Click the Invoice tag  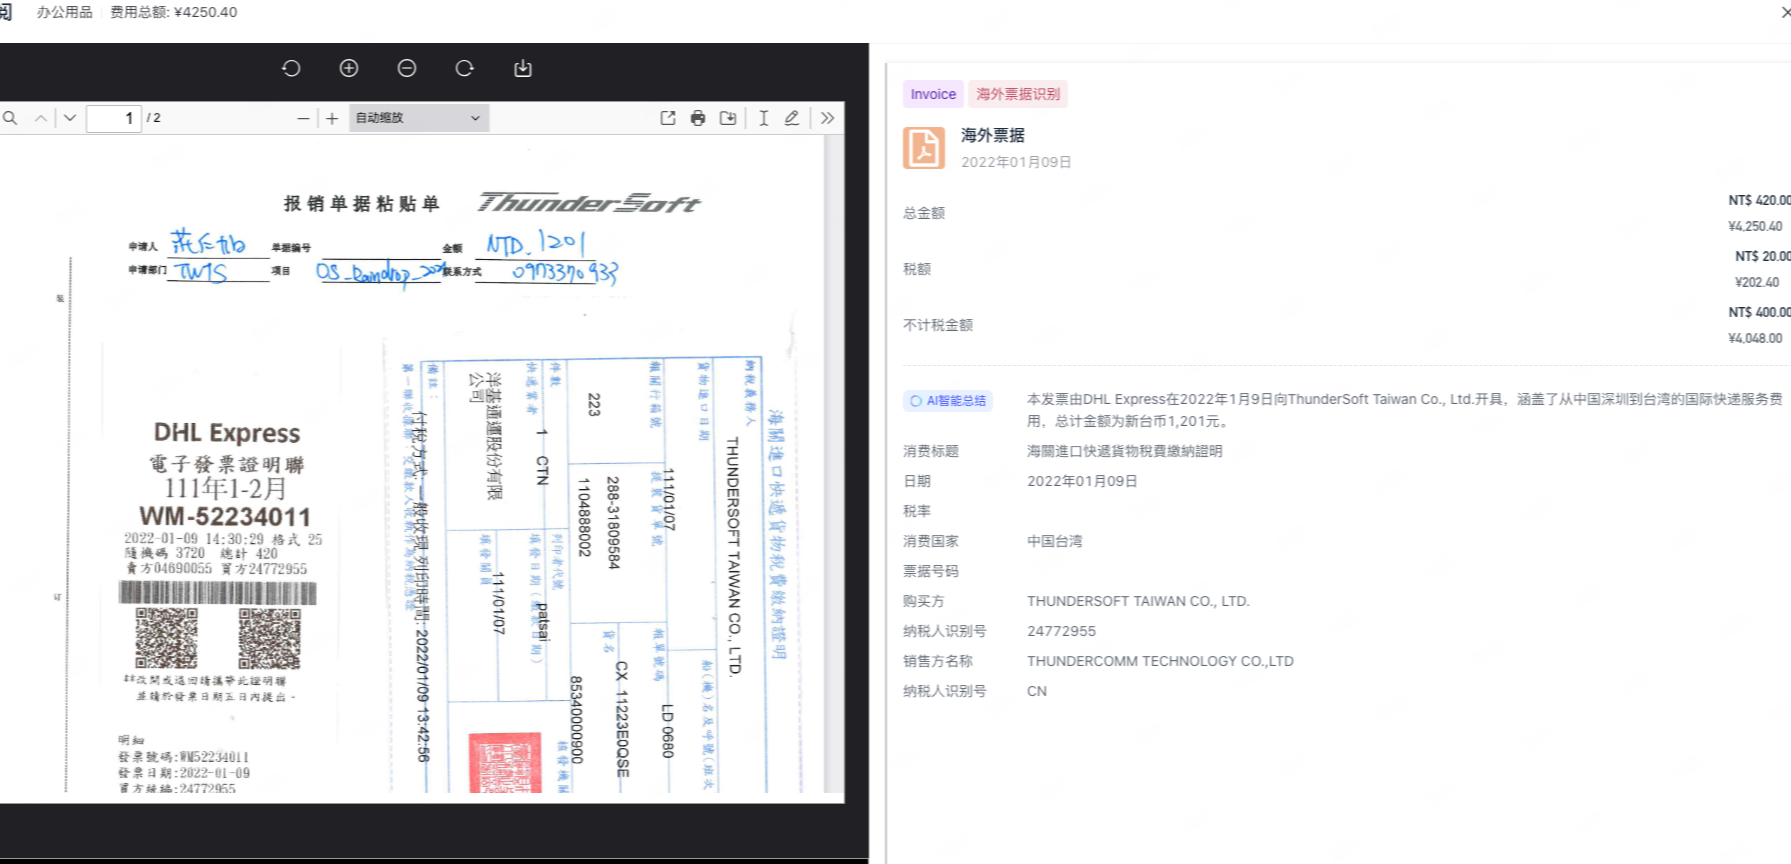click(933, 94)
